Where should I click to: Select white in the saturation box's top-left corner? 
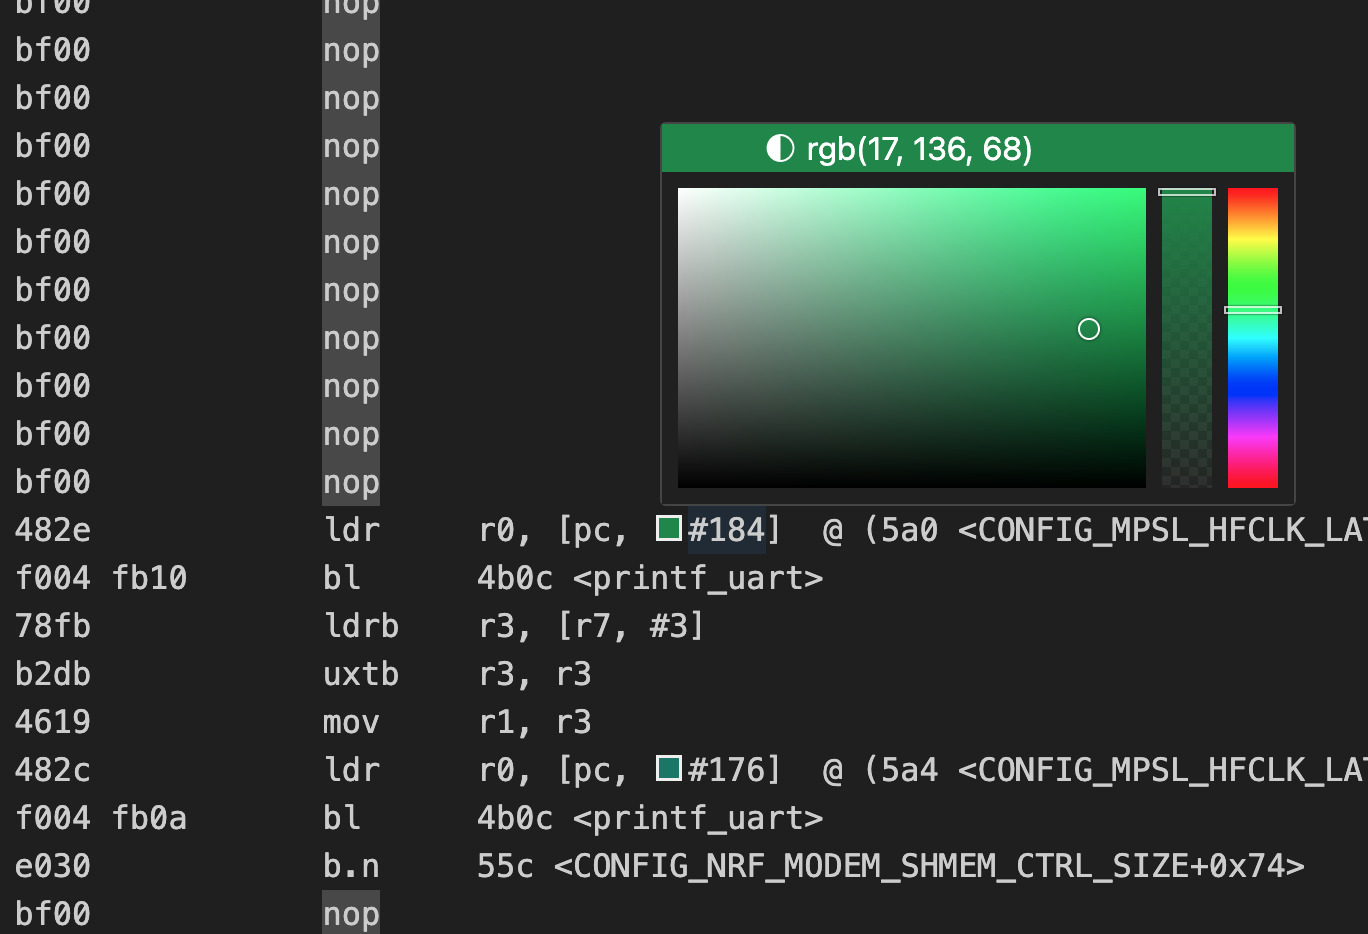680,190
